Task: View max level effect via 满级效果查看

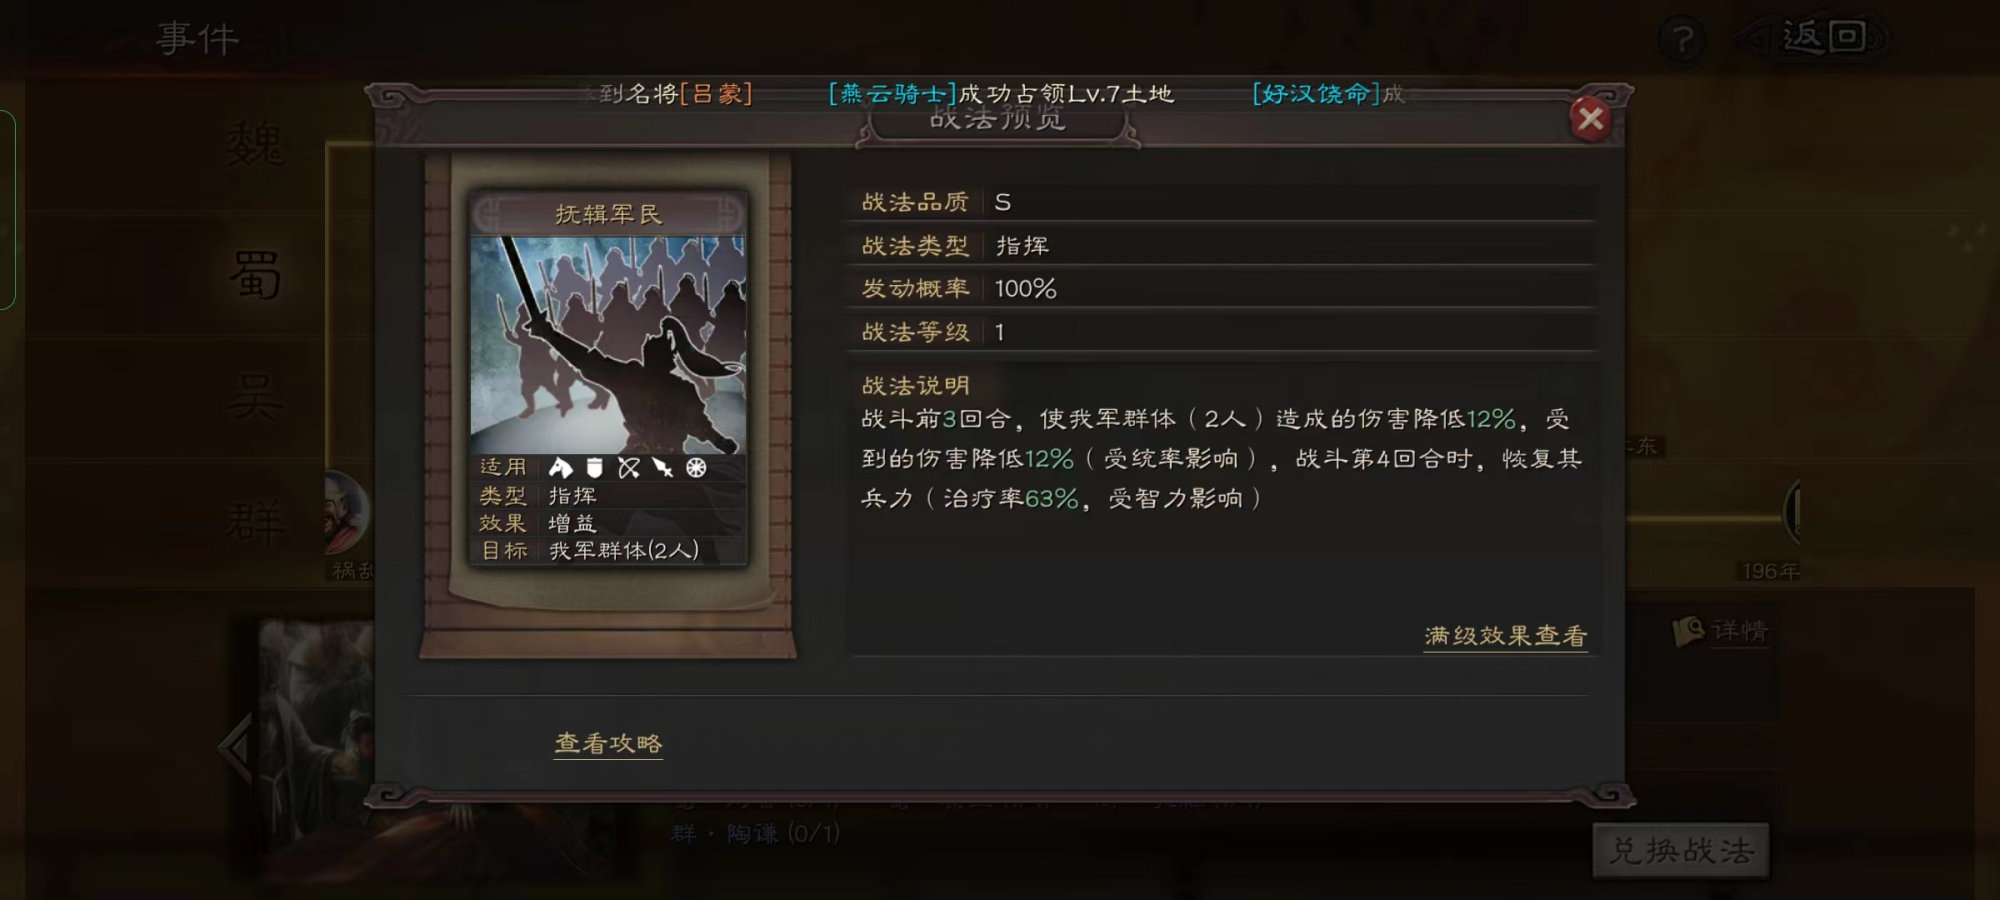Action: click(1505, 636)
